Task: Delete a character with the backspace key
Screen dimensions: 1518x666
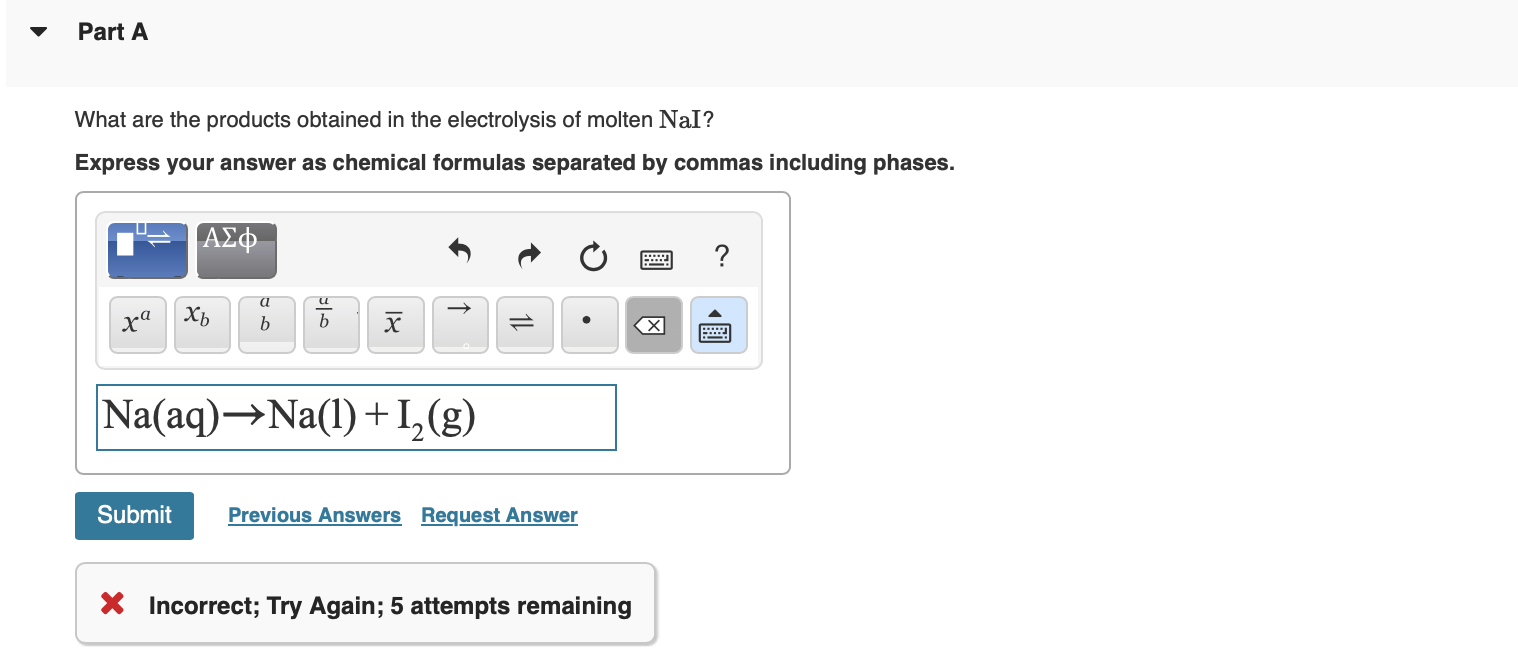Action: point(654,324)
